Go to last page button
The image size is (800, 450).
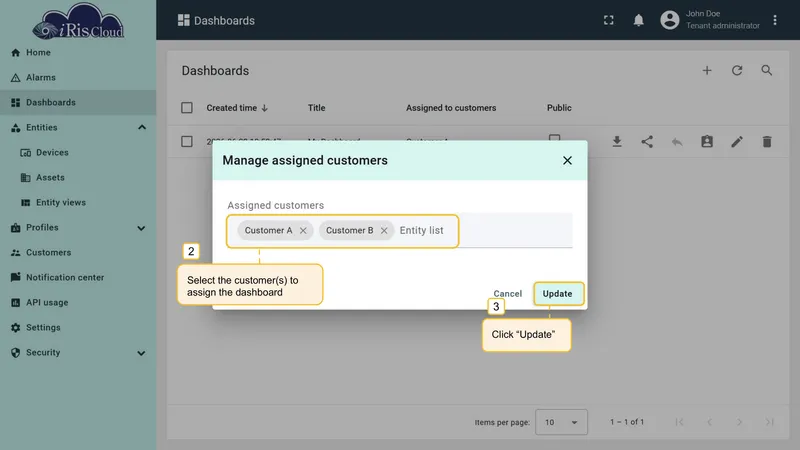click(x=769, y=422)
